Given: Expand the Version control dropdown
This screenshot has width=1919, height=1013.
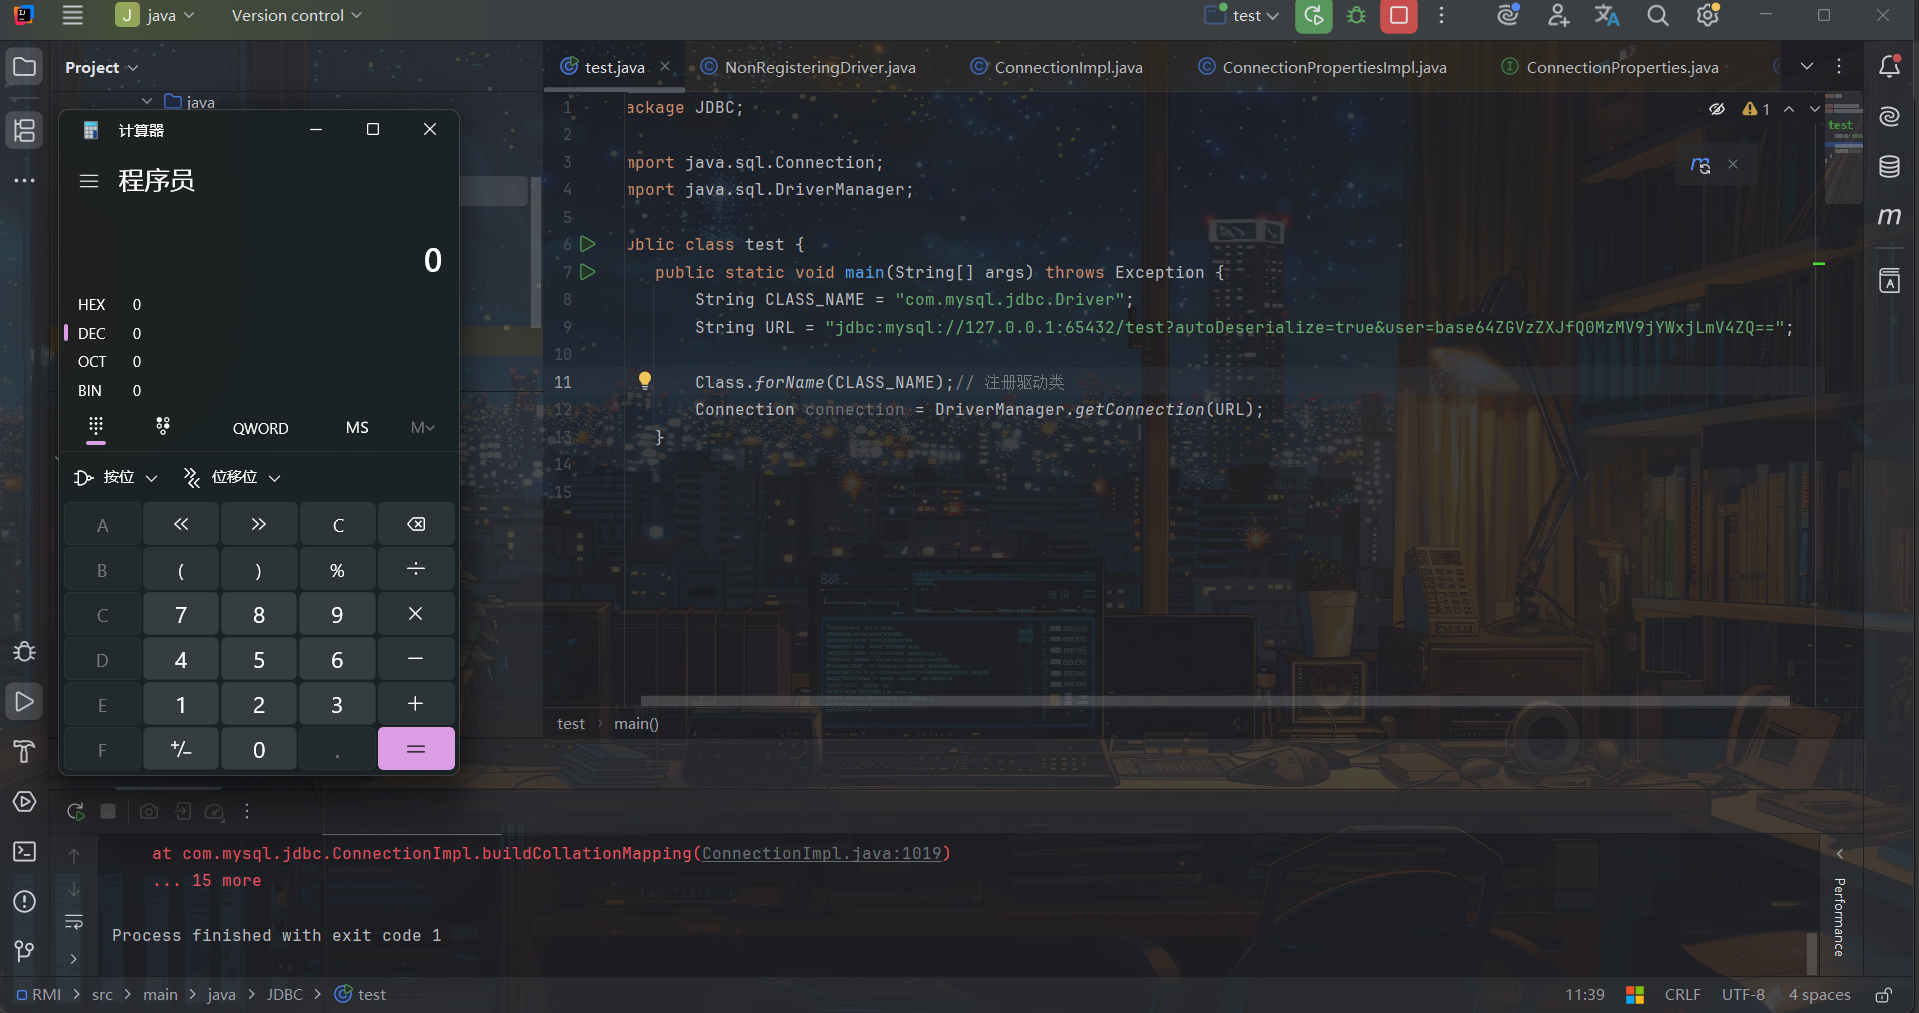Looking at the screenshot, I should click(296, 16).
